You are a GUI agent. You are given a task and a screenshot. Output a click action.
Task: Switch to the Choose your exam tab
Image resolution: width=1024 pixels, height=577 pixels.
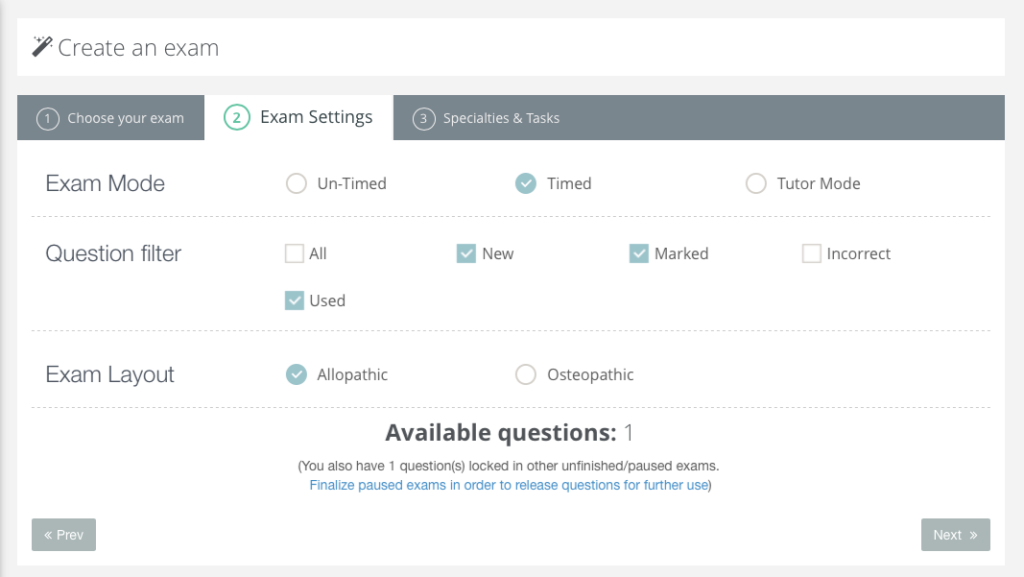click(x=110, y=117)
